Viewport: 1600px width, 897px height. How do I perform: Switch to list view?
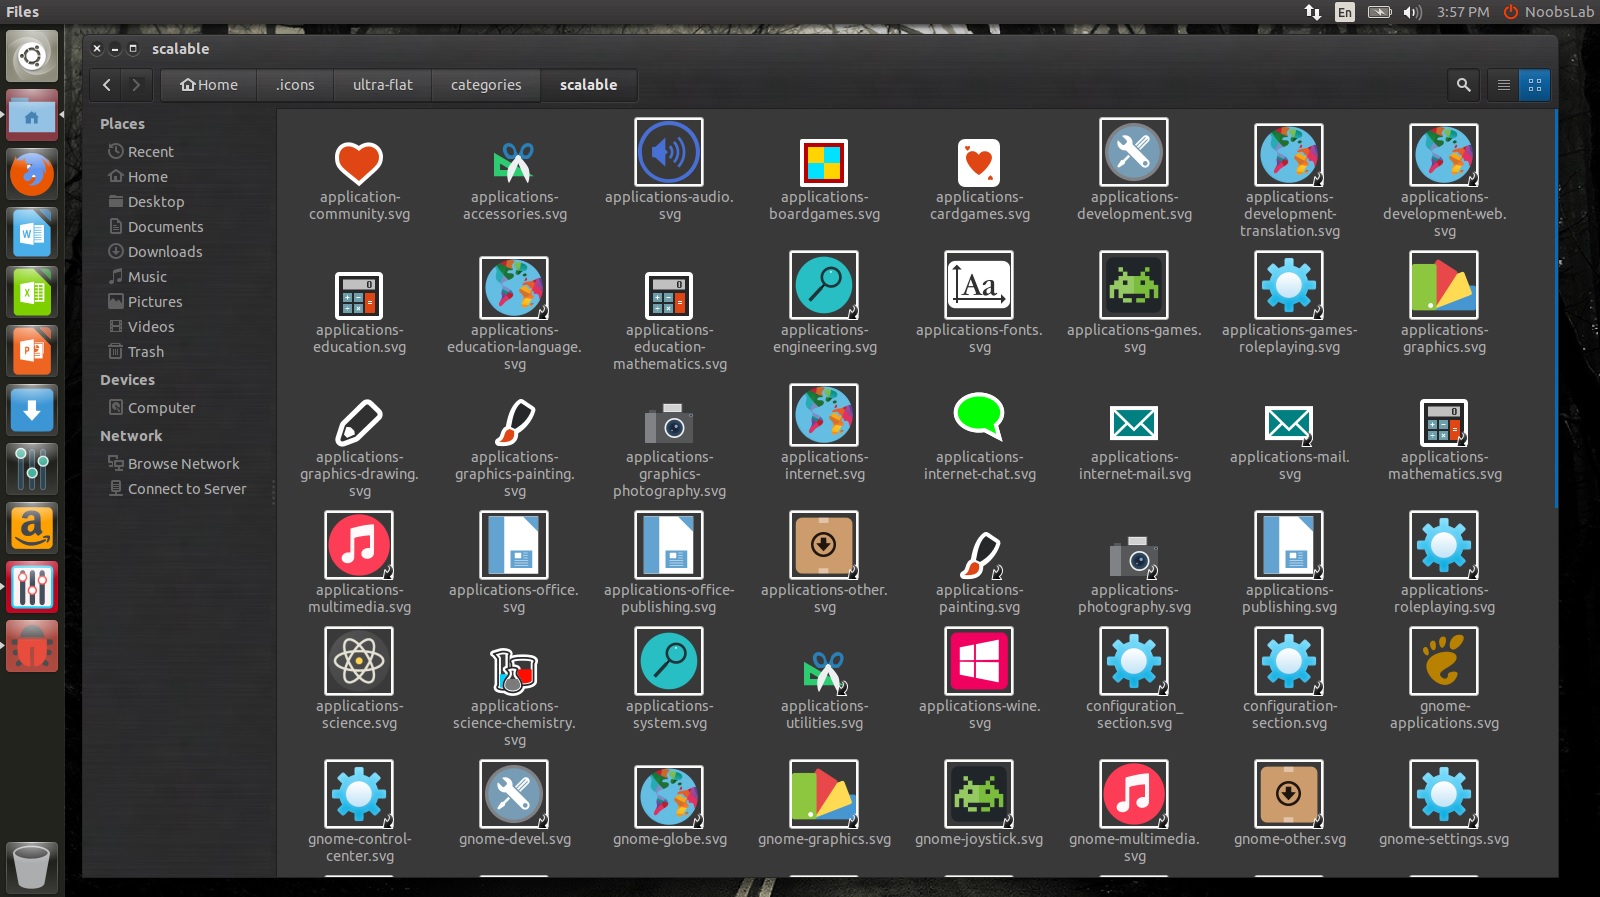pos(1503,85)
